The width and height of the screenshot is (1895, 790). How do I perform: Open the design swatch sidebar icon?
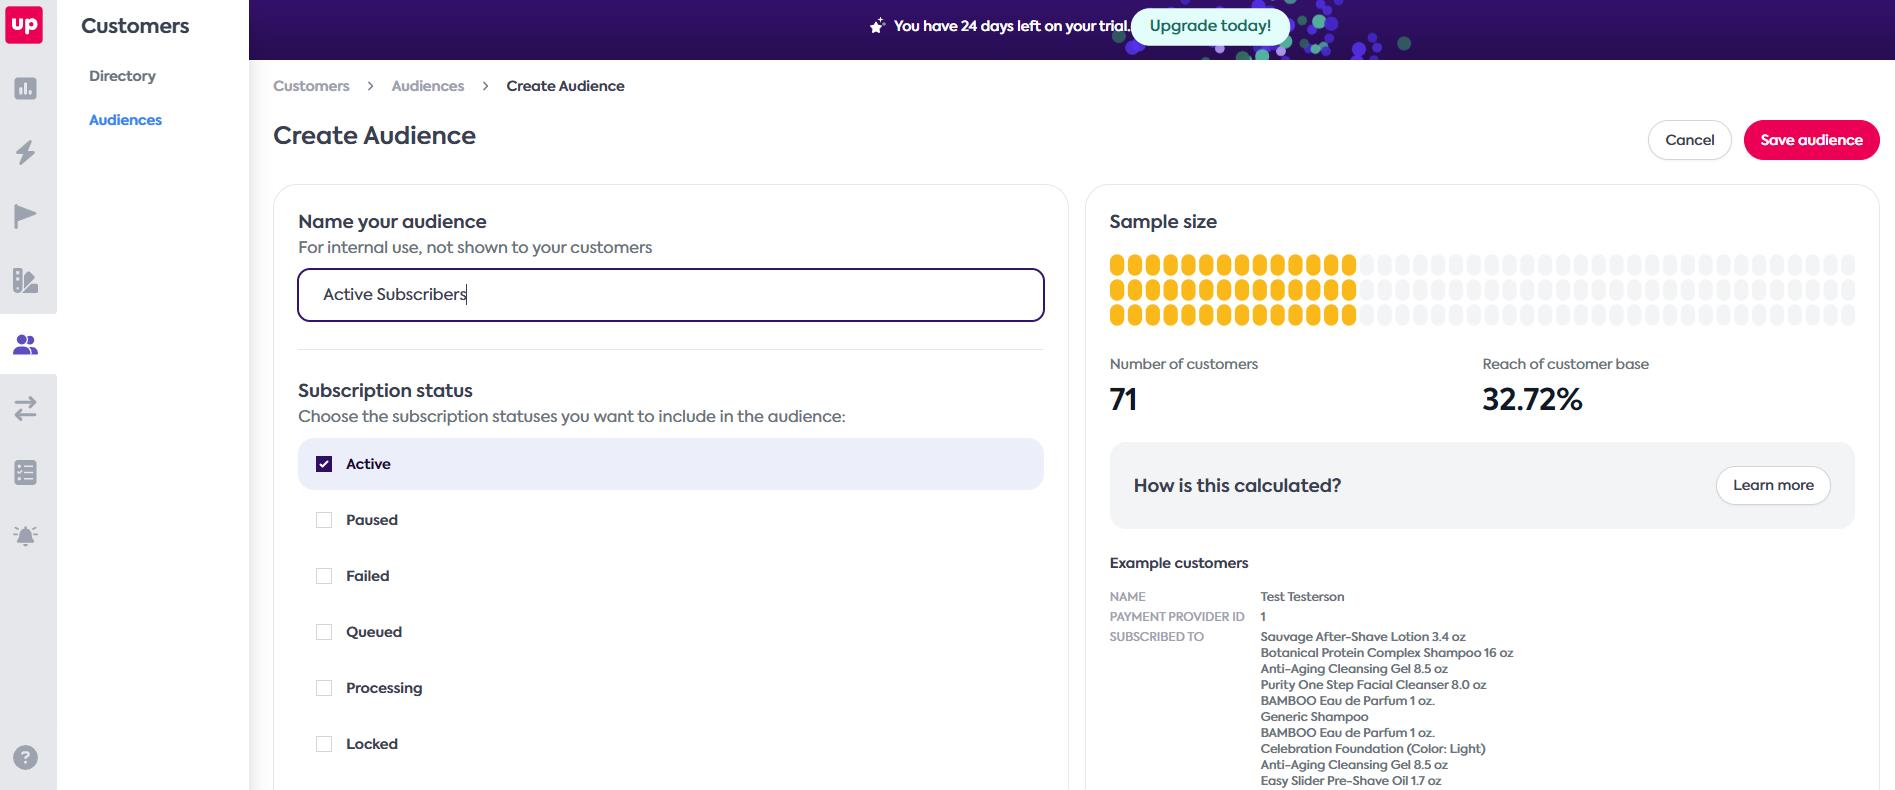pos(26,280)
